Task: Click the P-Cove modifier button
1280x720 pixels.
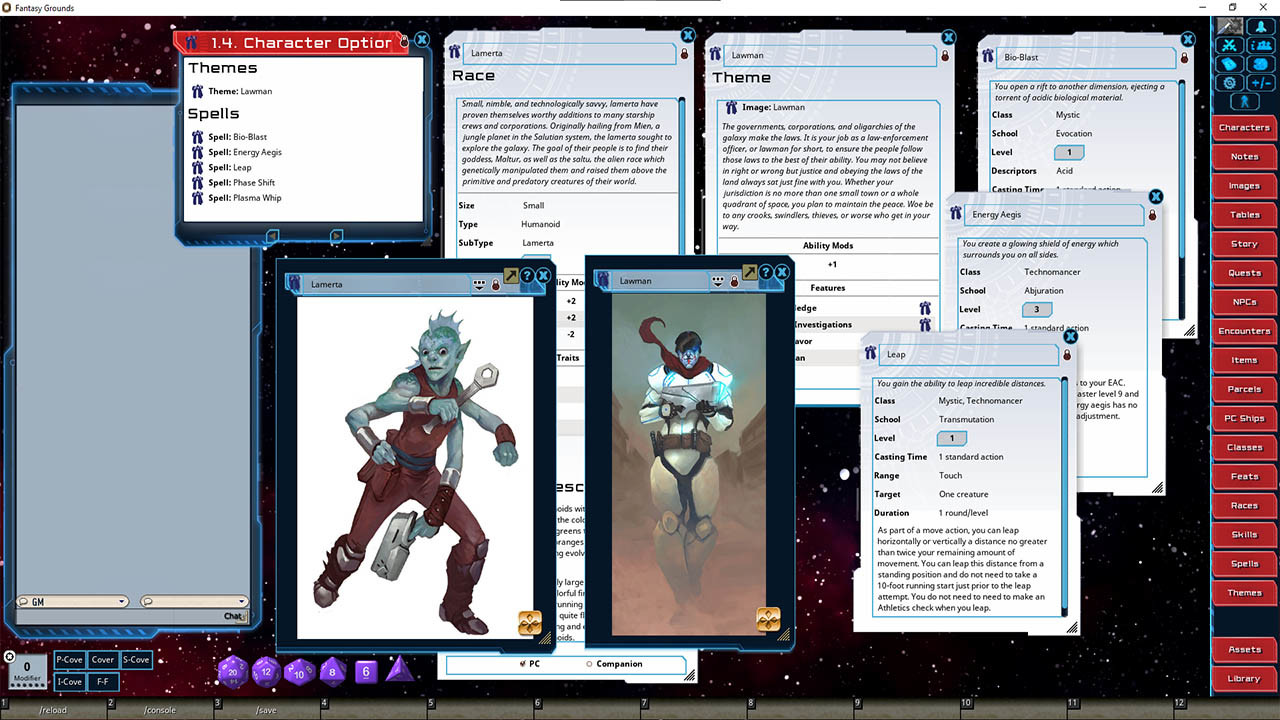Action: click(x=70, y=660)
